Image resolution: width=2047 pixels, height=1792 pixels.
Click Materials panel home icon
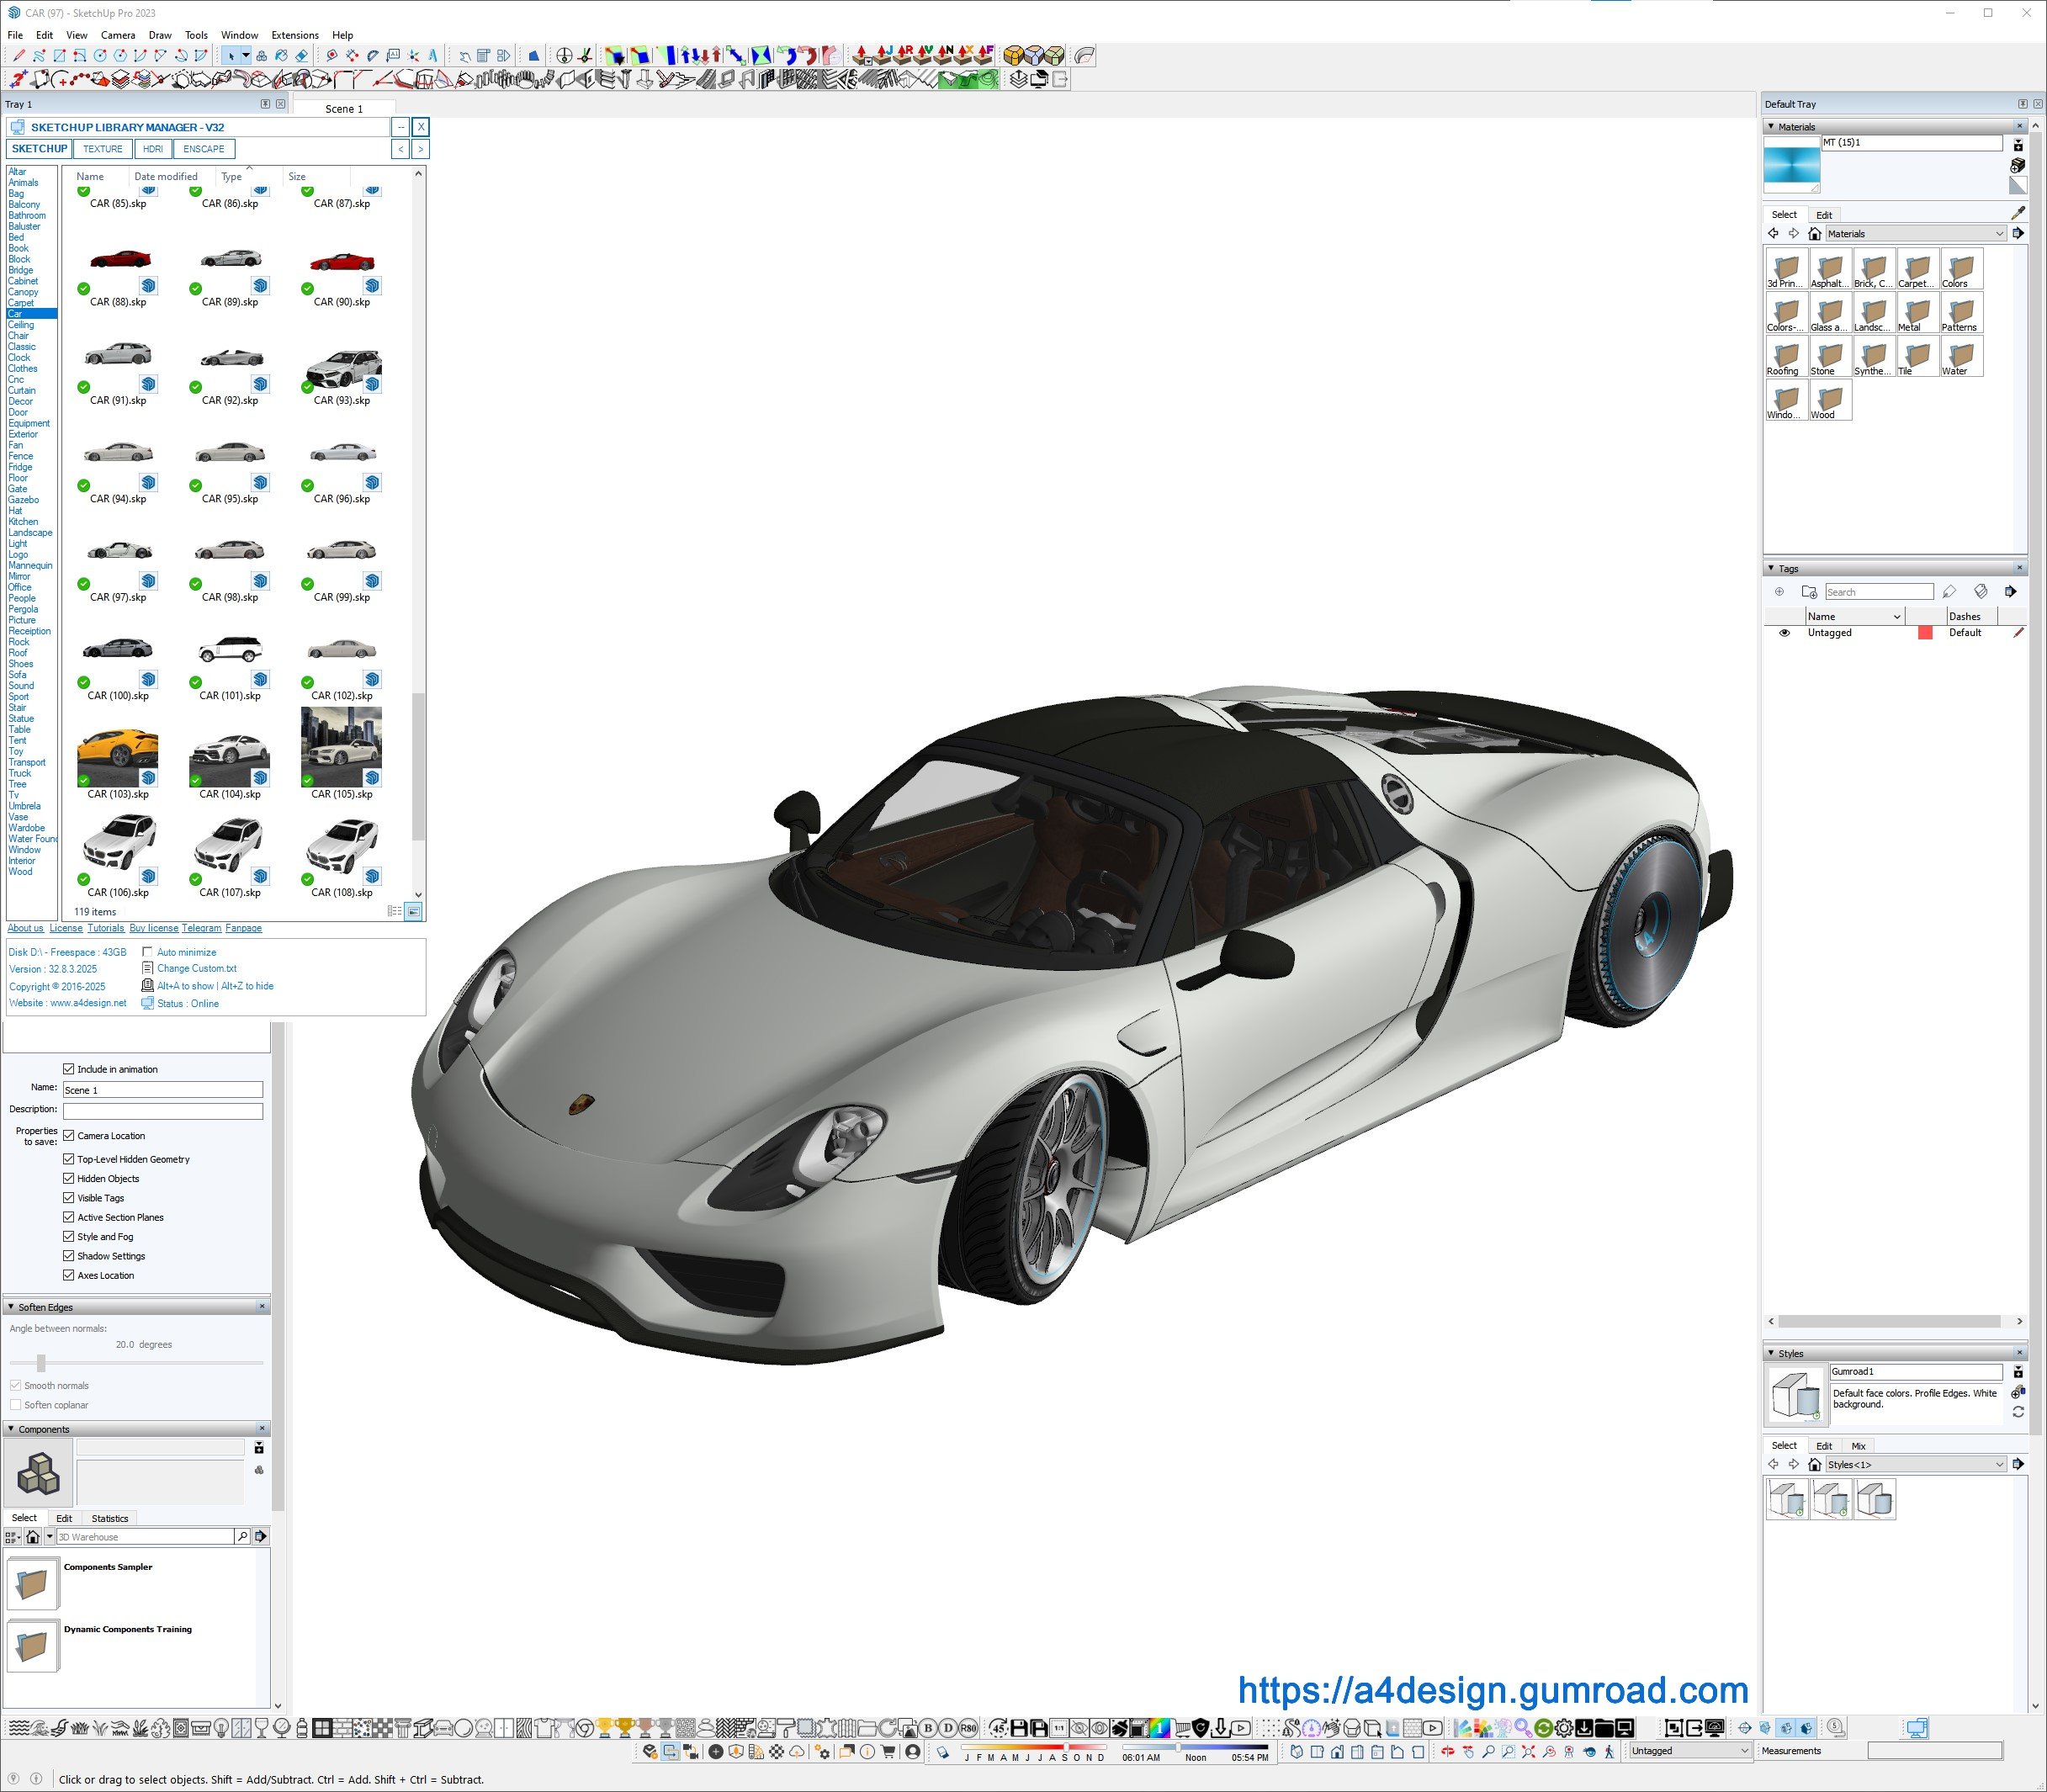pyautogui.click(x=1814, y=234)
